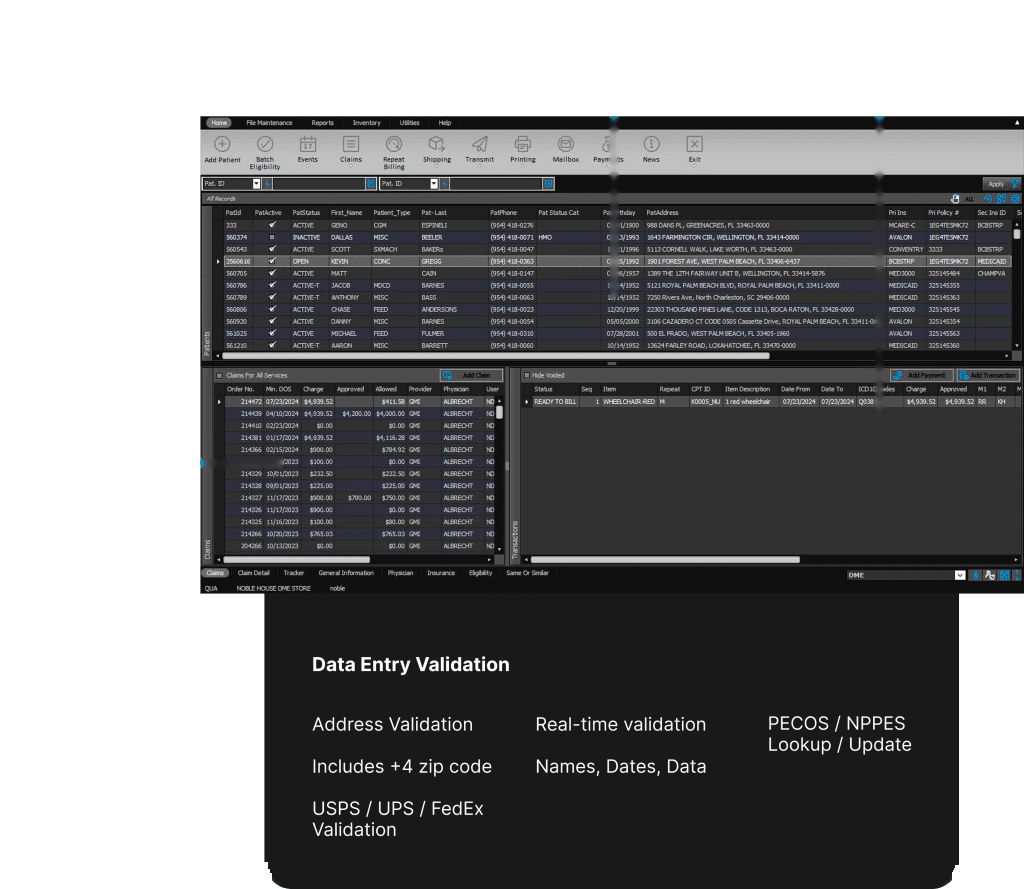1024x889 pixels.
Task: Toggle PatActive checkbox for MATT CAIN
Action: (272, 274)
